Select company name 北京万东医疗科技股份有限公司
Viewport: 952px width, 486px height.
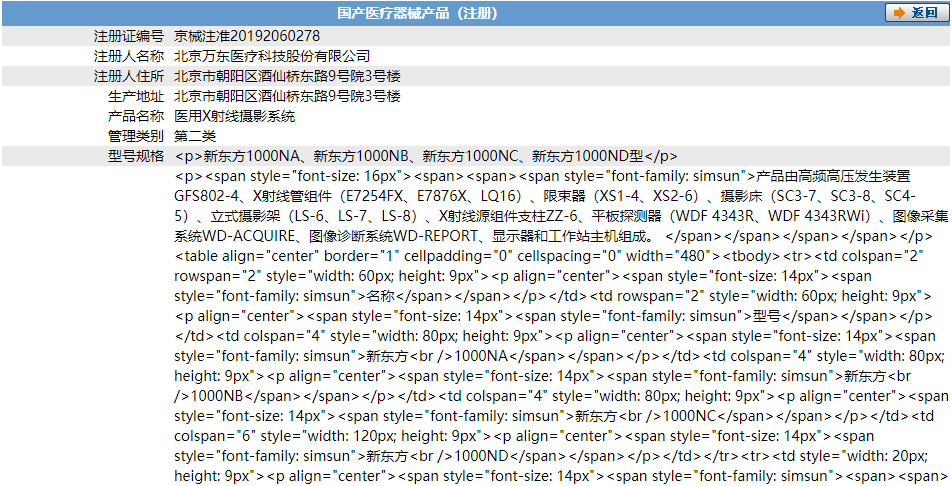click(x=272, y=56)
